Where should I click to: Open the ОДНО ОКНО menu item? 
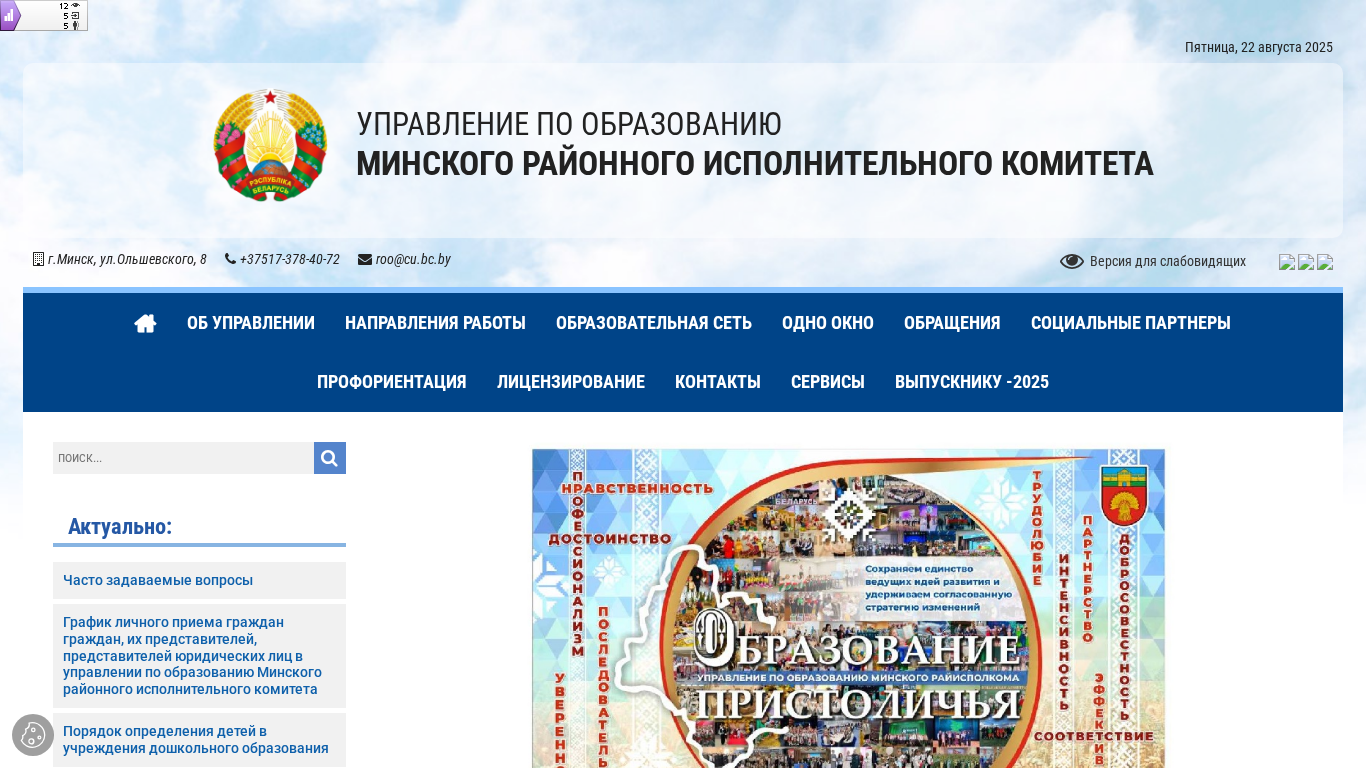[x=828, y=323]
